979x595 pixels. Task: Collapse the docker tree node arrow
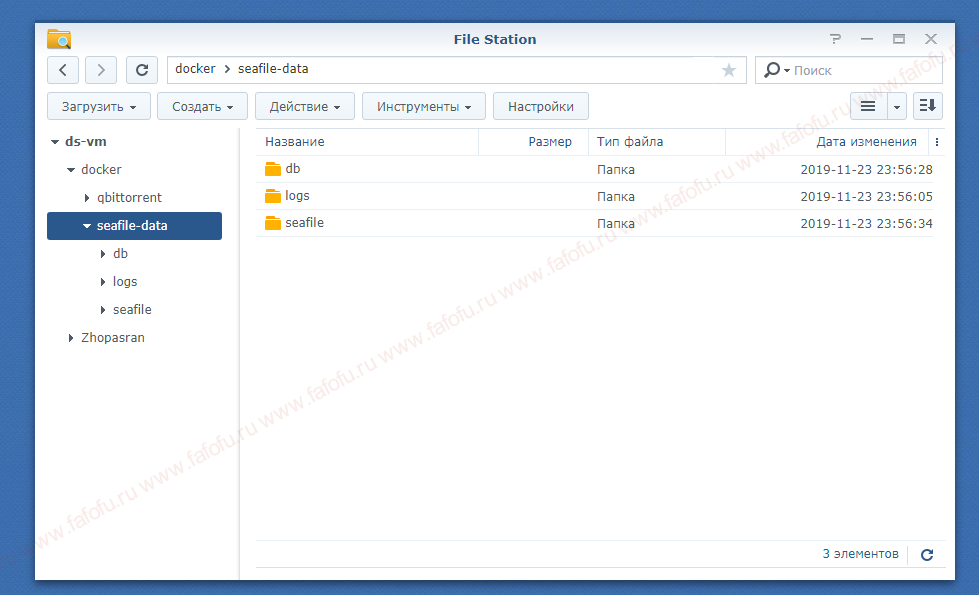point(71,170)
